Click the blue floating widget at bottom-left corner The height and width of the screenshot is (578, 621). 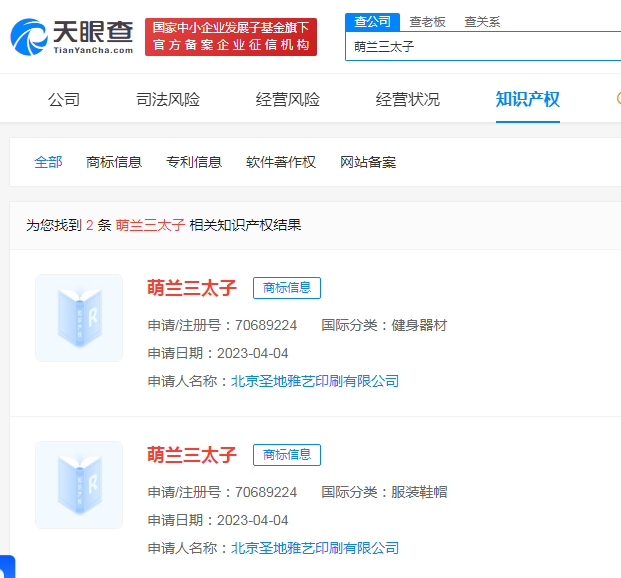point(7,567)
